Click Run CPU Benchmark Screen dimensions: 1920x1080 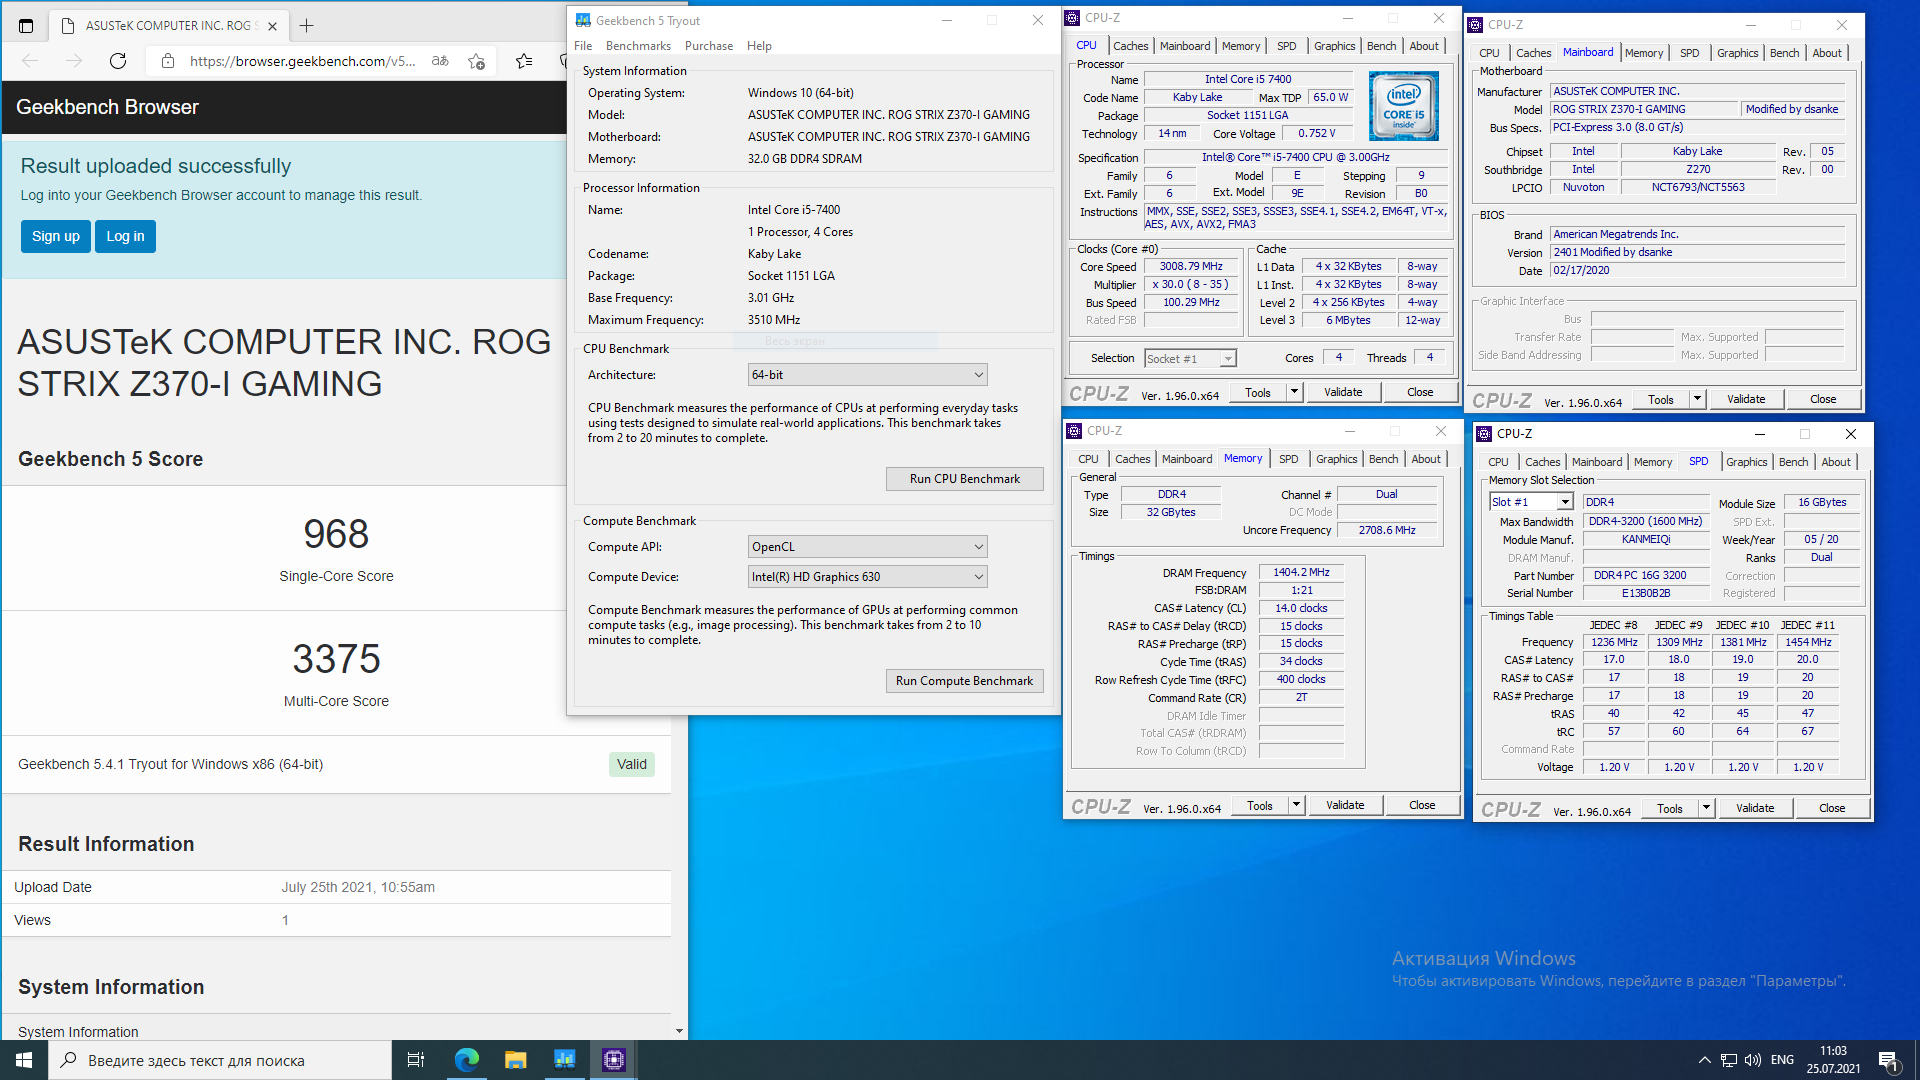pyautogui.click(x=965, y=479)
